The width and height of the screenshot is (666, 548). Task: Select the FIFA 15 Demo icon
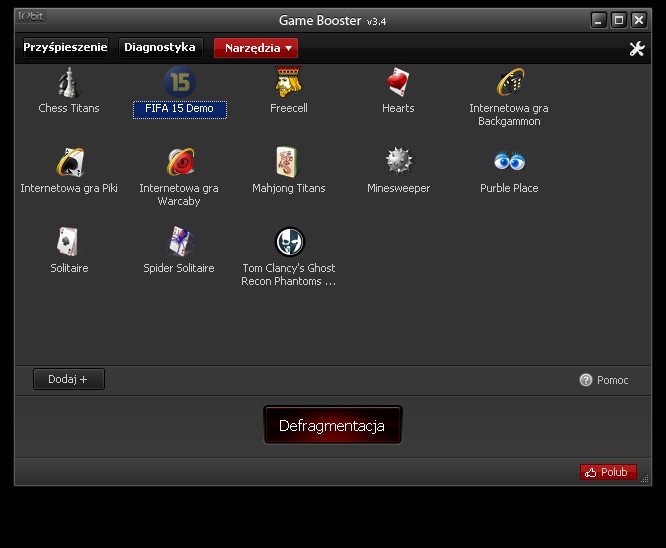click(x=180, y=82)
